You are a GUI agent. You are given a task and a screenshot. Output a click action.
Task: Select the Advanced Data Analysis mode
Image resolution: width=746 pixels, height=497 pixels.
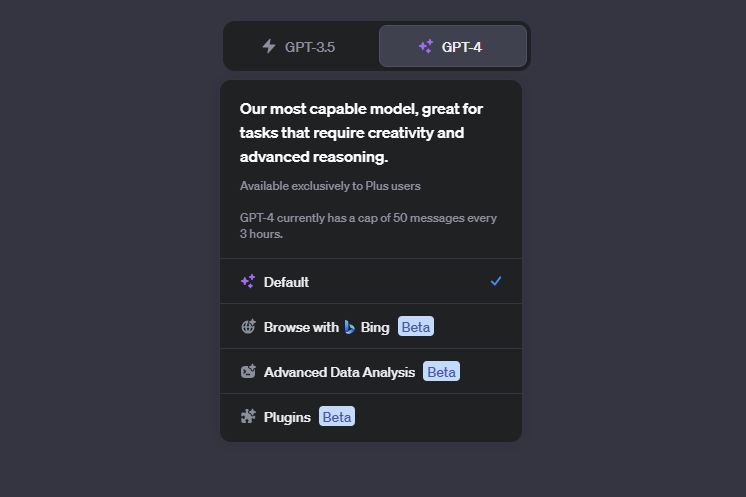coord(371,371)
